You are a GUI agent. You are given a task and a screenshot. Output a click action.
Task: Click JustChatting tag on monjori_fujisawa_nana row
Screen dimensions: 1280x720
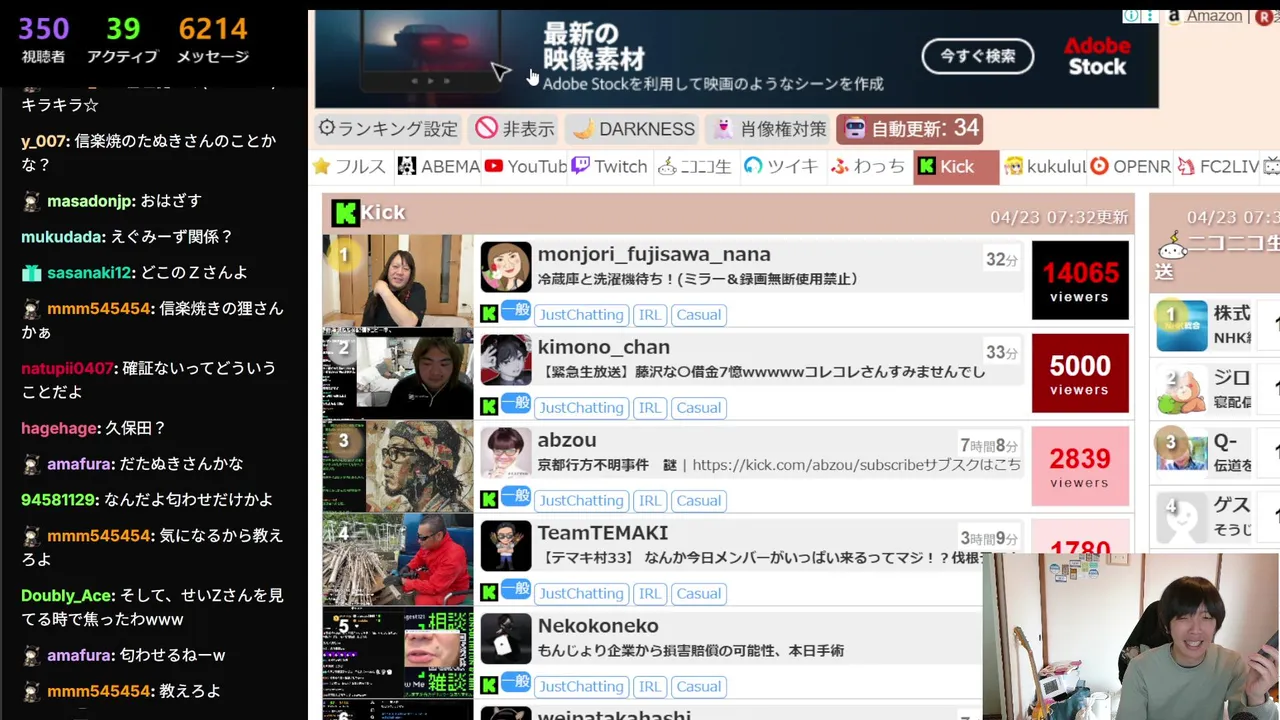tap(581, 314)
